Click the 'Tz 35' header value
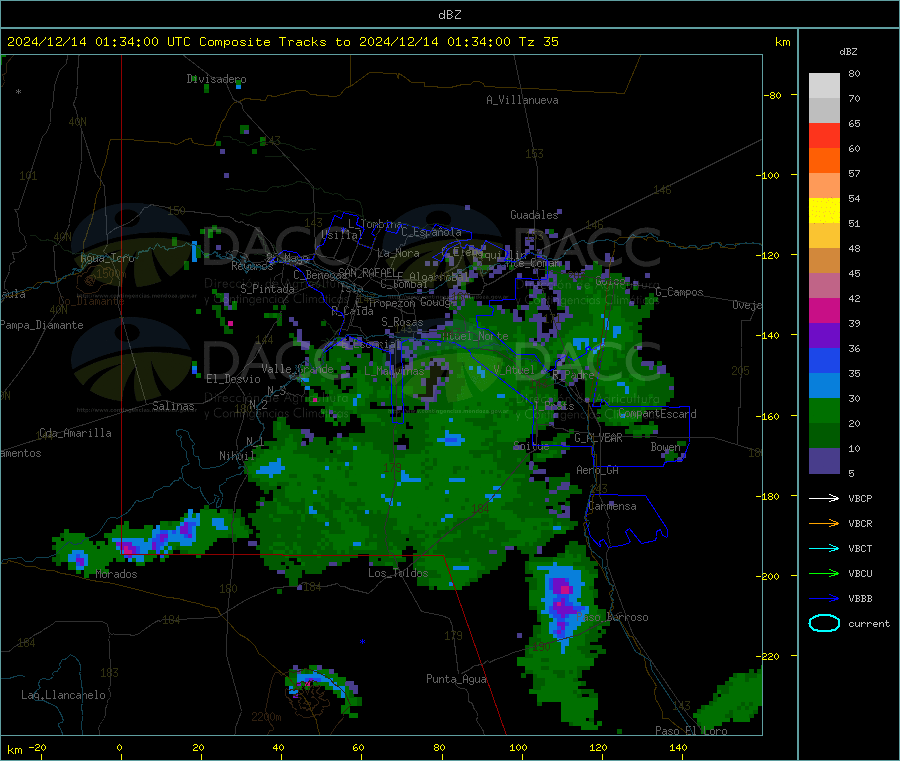Viewport: 900px width, 761px height. 538,42
